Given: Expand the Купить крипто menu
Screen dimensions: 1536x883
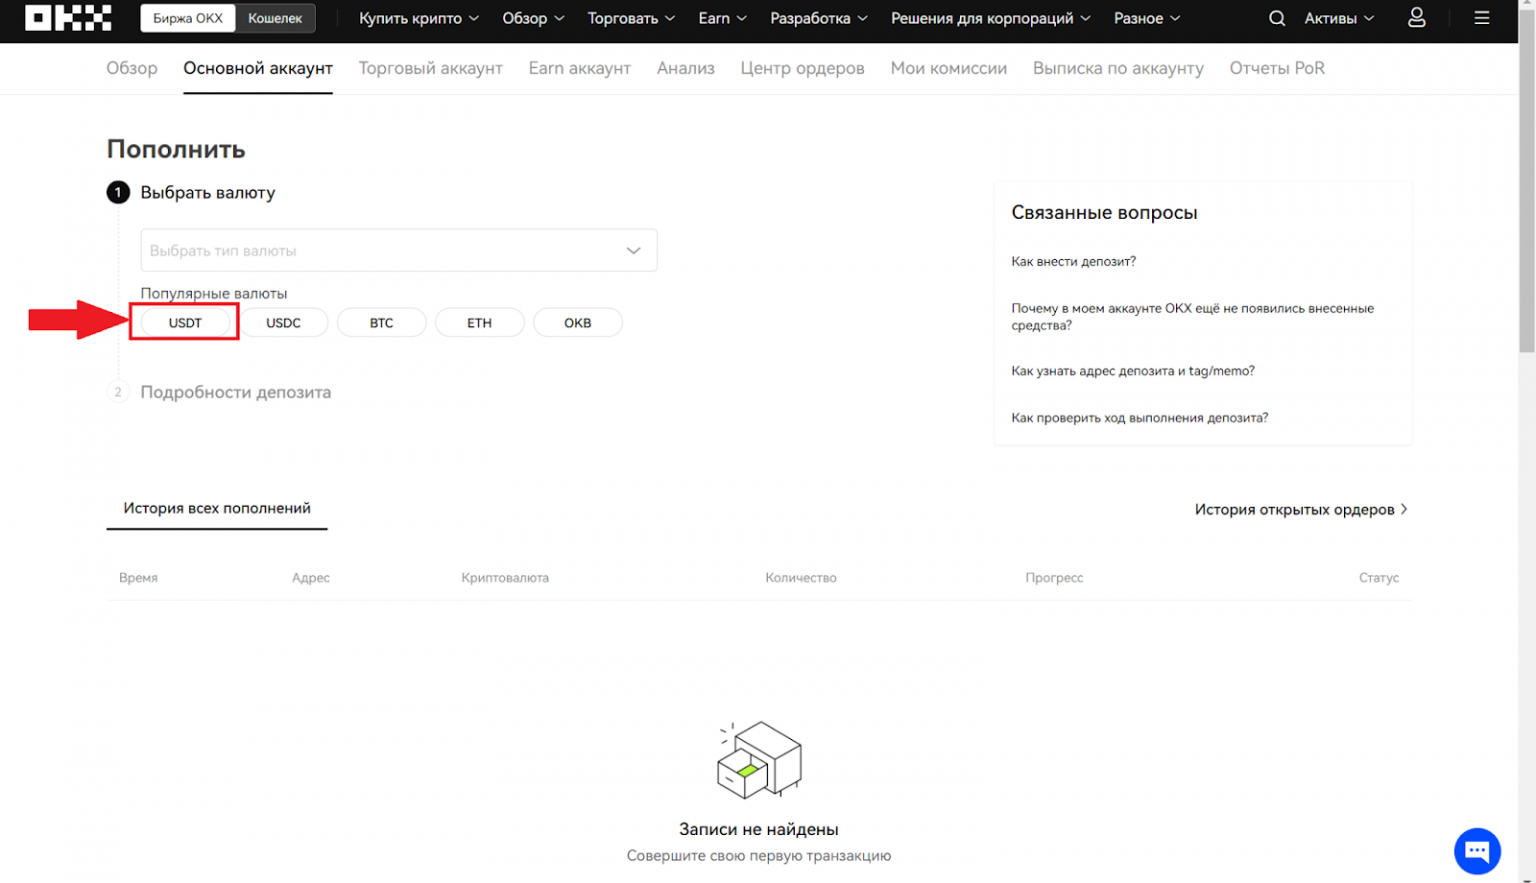Looking at the screenshot, I should pyautogui.click(x=418, y=18).
